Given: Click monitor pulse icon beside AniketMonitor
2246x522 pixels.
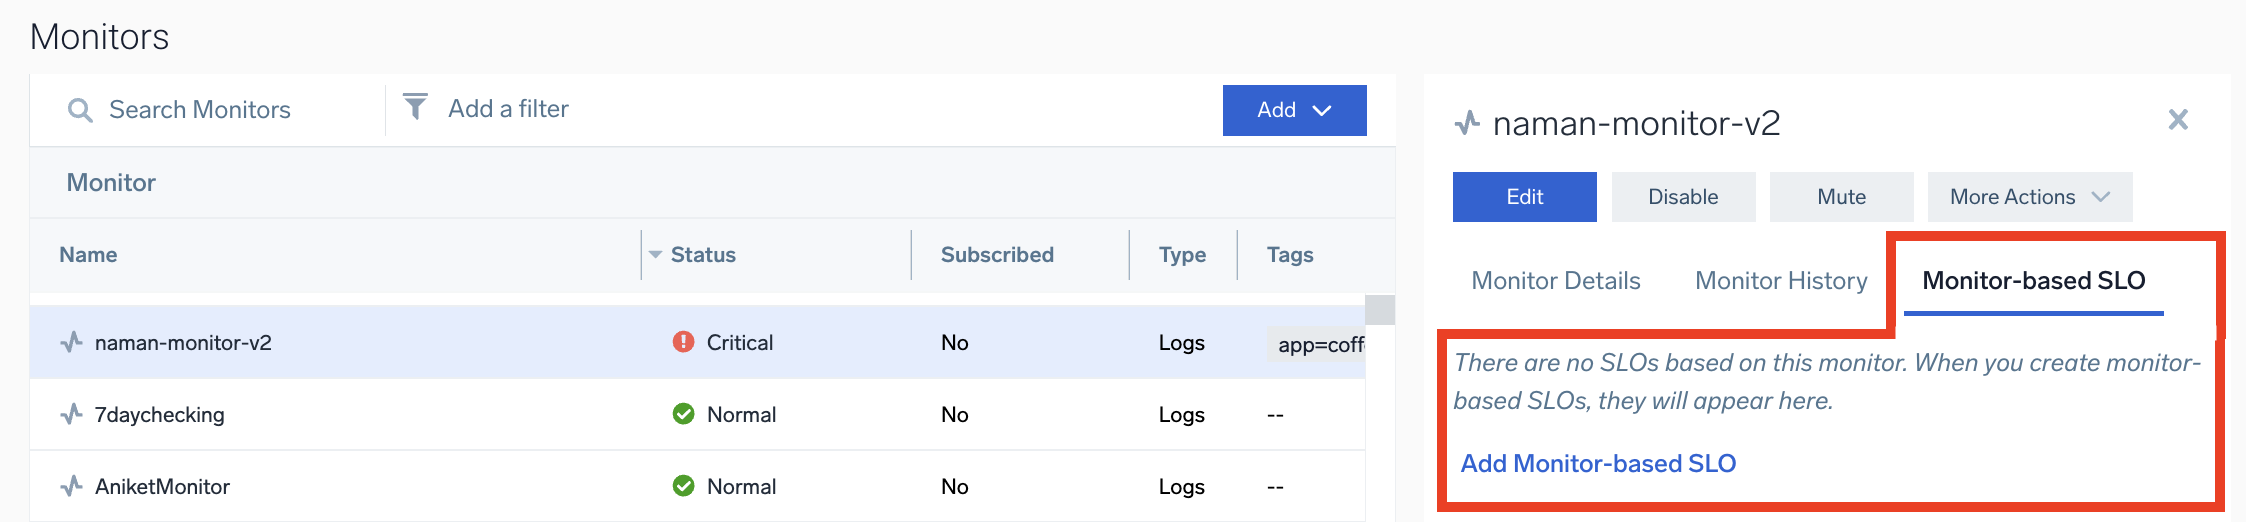Looking at the screenshot, I should coord(71,486).
